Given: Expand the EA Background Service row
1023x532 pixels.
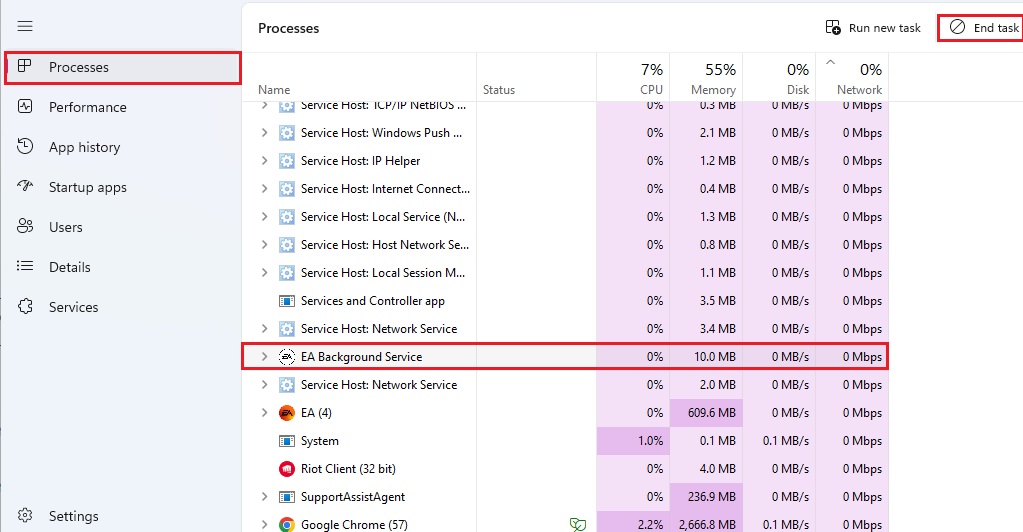Looking at the screenshot, I should click(x=264, y=357).
